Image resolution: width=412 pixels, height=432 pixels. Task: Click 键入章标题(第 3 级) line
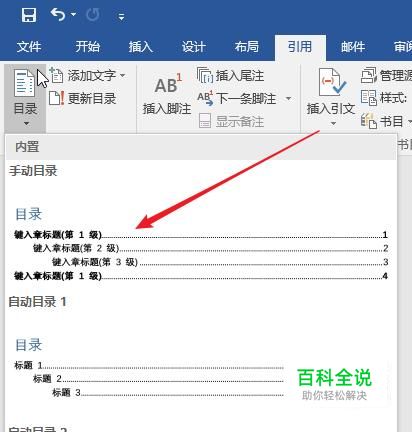(x=220, y=262)
